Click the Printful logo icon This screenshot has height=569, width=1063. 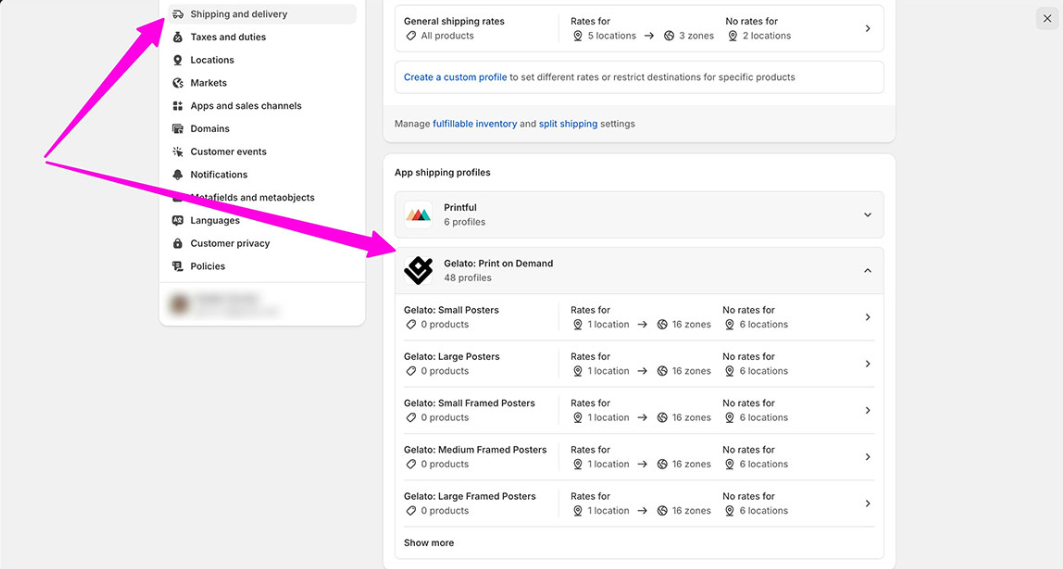click(418, 215)
